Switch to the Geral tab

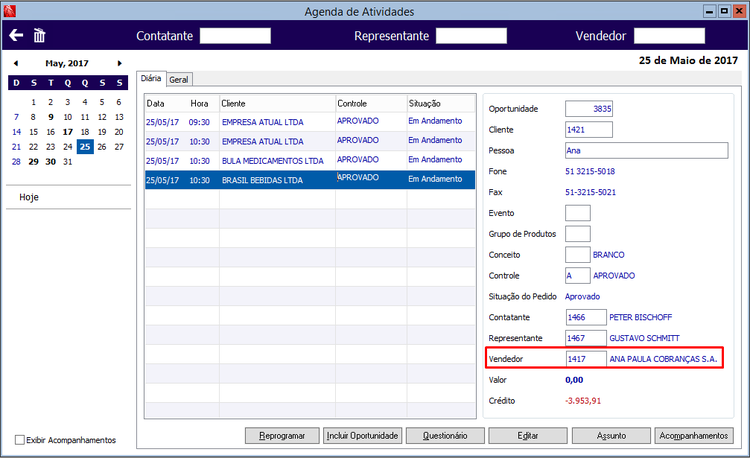click(x=179, y=80)
